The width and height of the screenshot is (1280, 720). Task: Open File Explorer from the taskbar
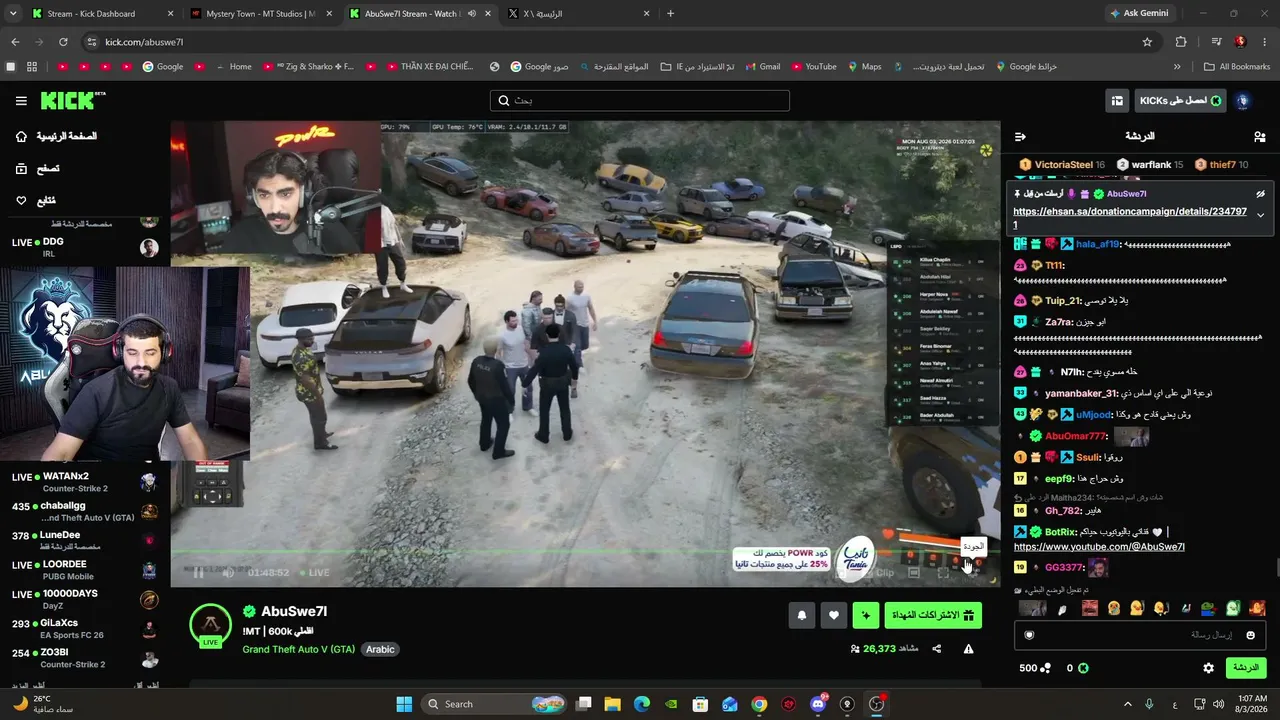pos(612,704)
